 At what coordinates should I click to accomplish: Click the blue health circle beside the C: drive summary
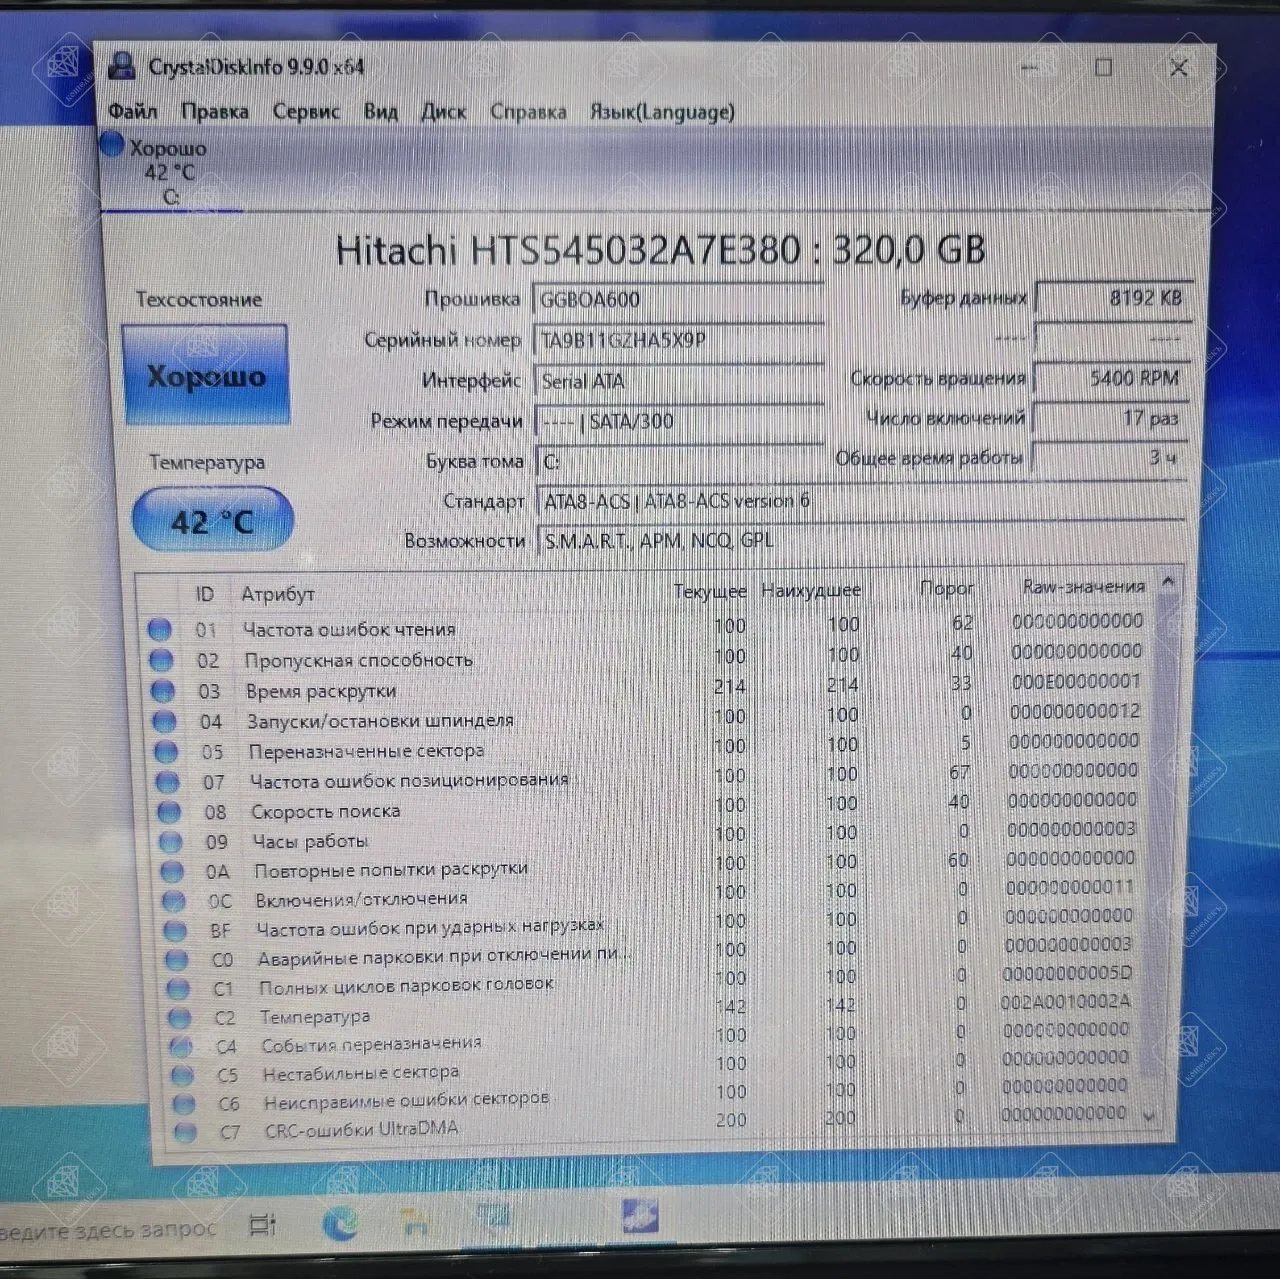click(112, 145)
